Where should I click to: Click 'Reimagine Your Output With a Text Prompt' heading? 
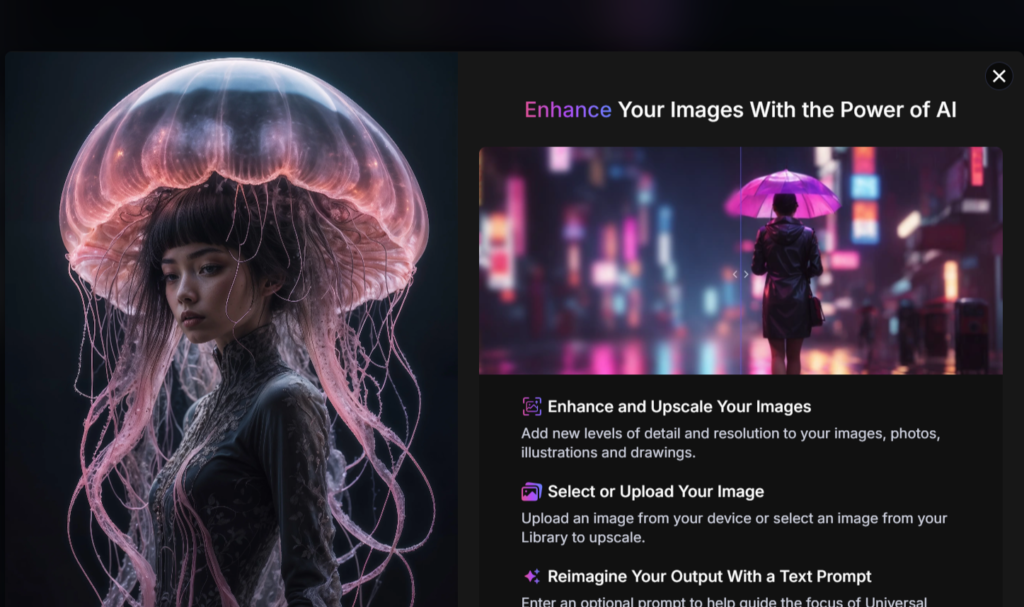point(709,577)
